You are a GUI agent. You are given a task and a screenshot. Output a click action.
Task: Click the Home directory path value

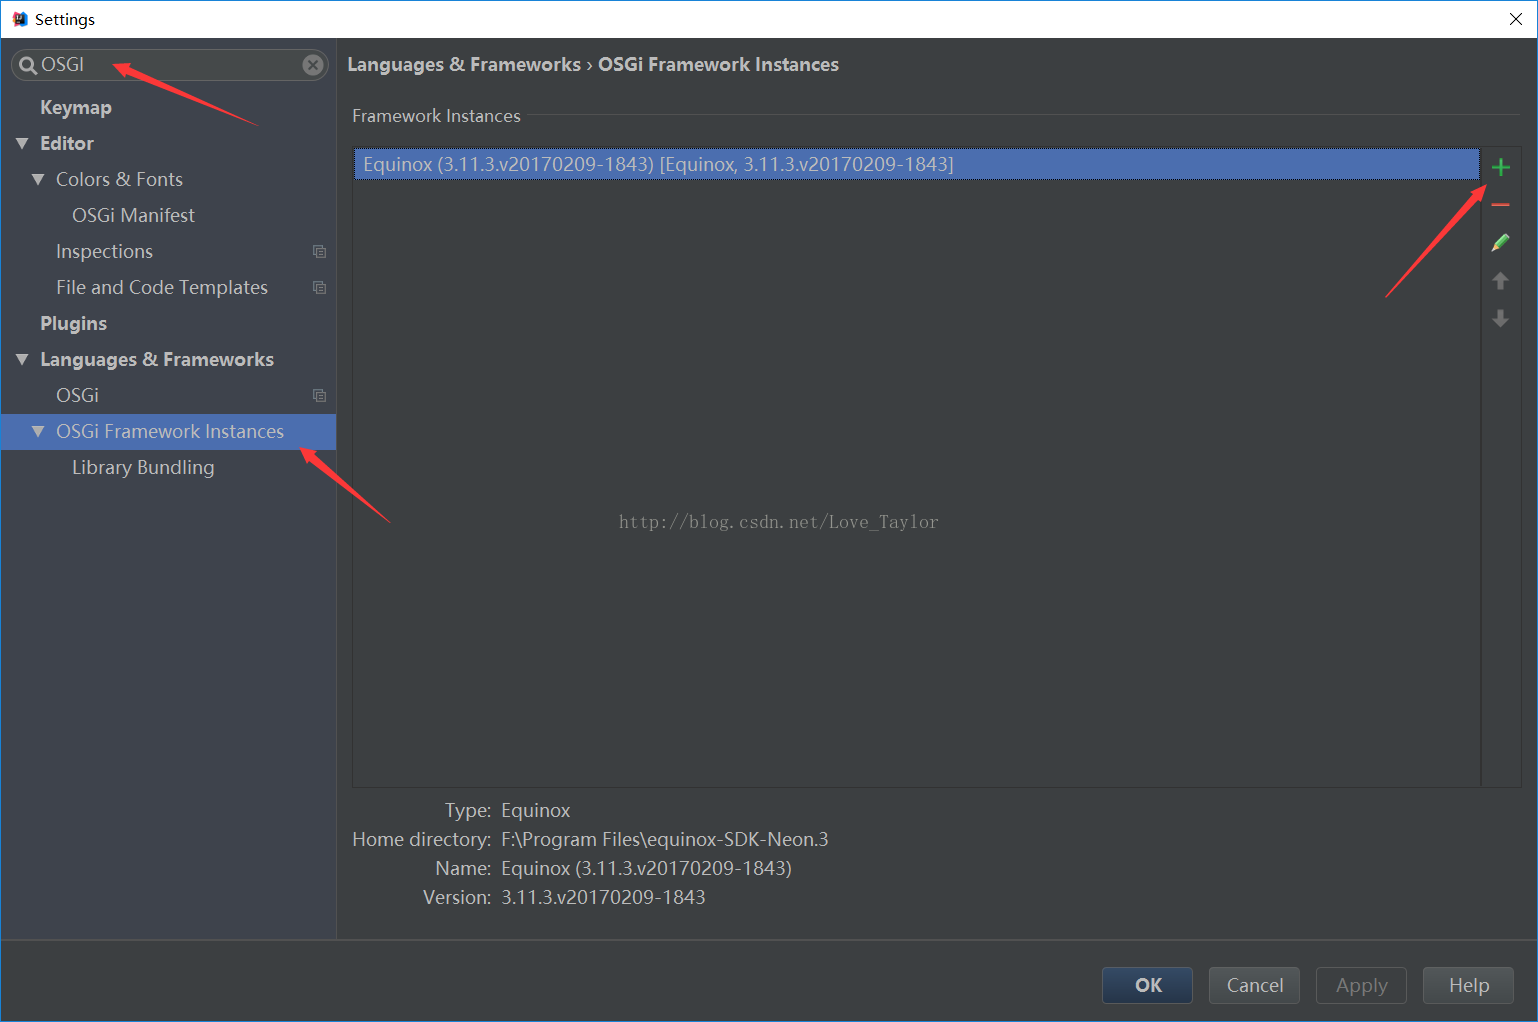665,840
